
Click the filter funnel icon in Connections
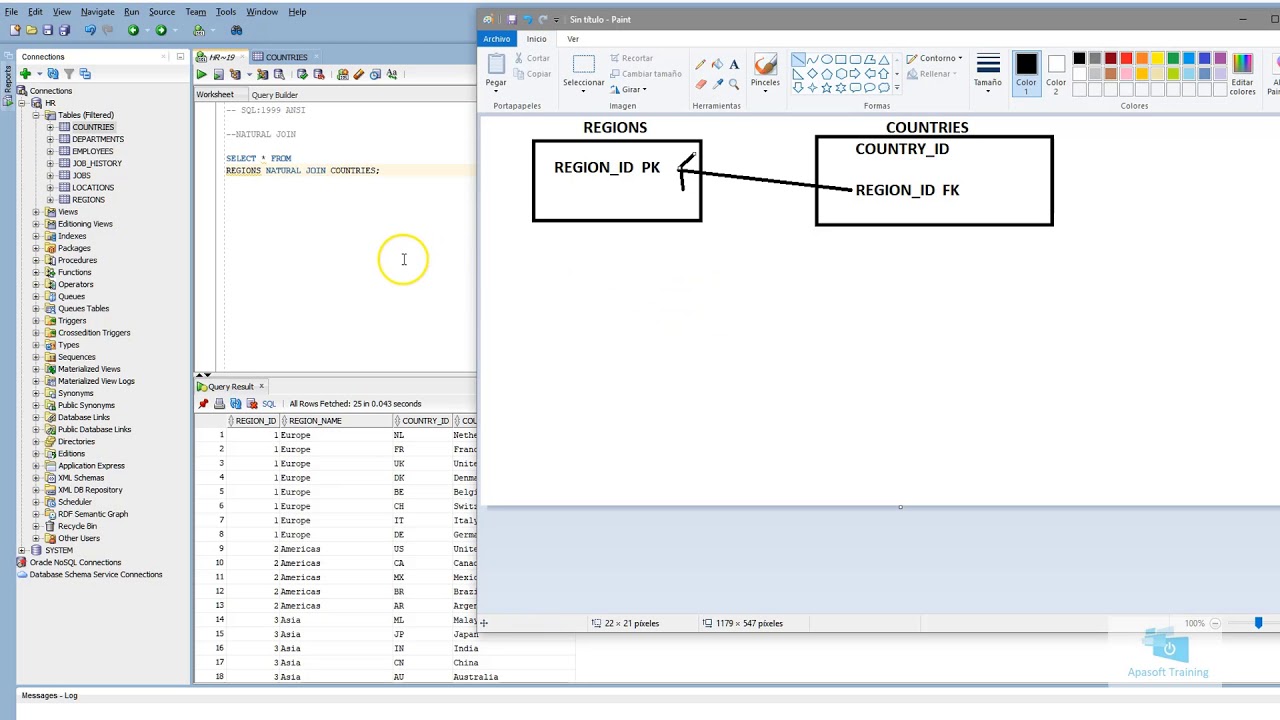[x=69, y=74]
